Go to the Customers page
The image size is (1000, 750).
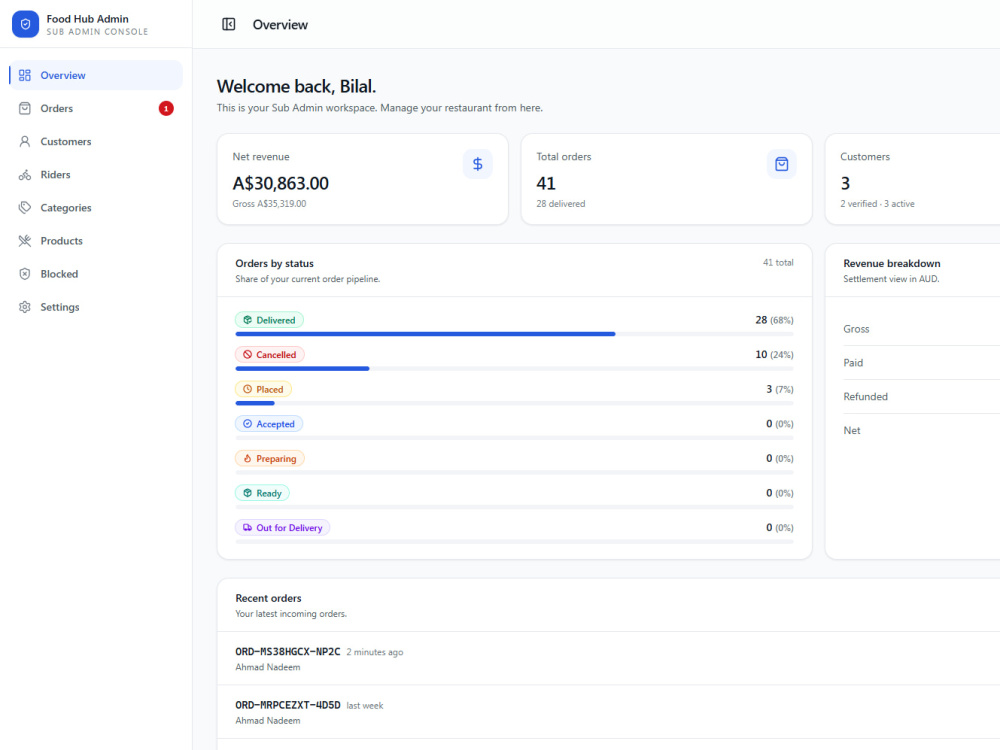pos(96,142)
